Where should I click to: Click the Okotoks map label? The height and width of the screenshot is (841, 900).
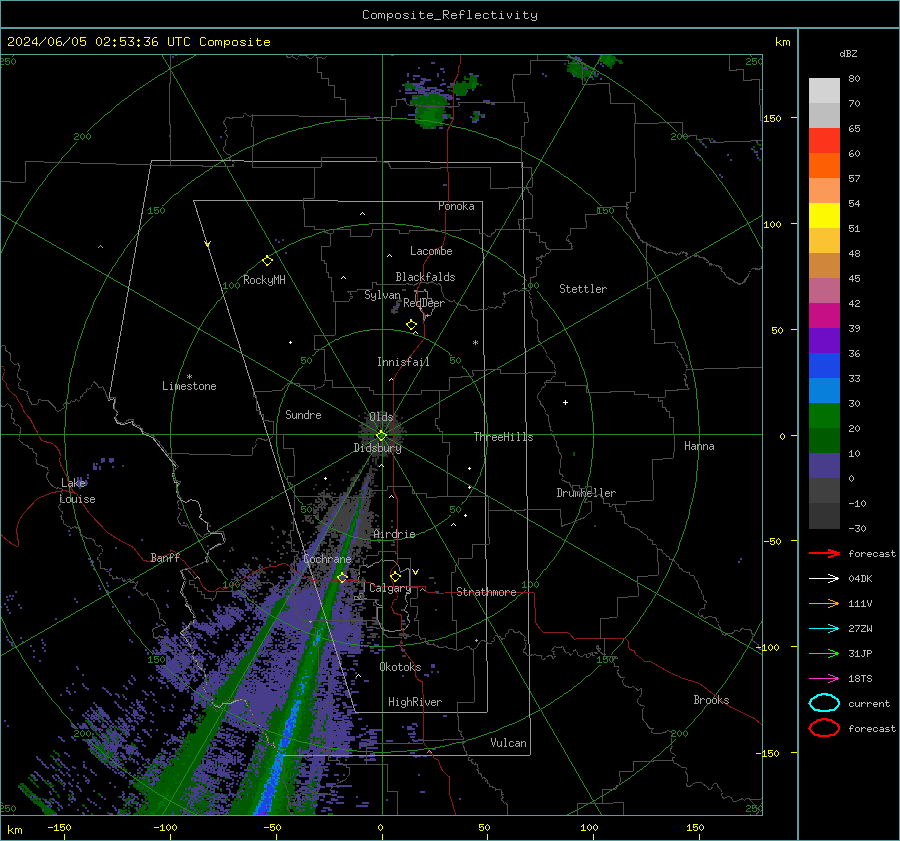coord(400,667)
